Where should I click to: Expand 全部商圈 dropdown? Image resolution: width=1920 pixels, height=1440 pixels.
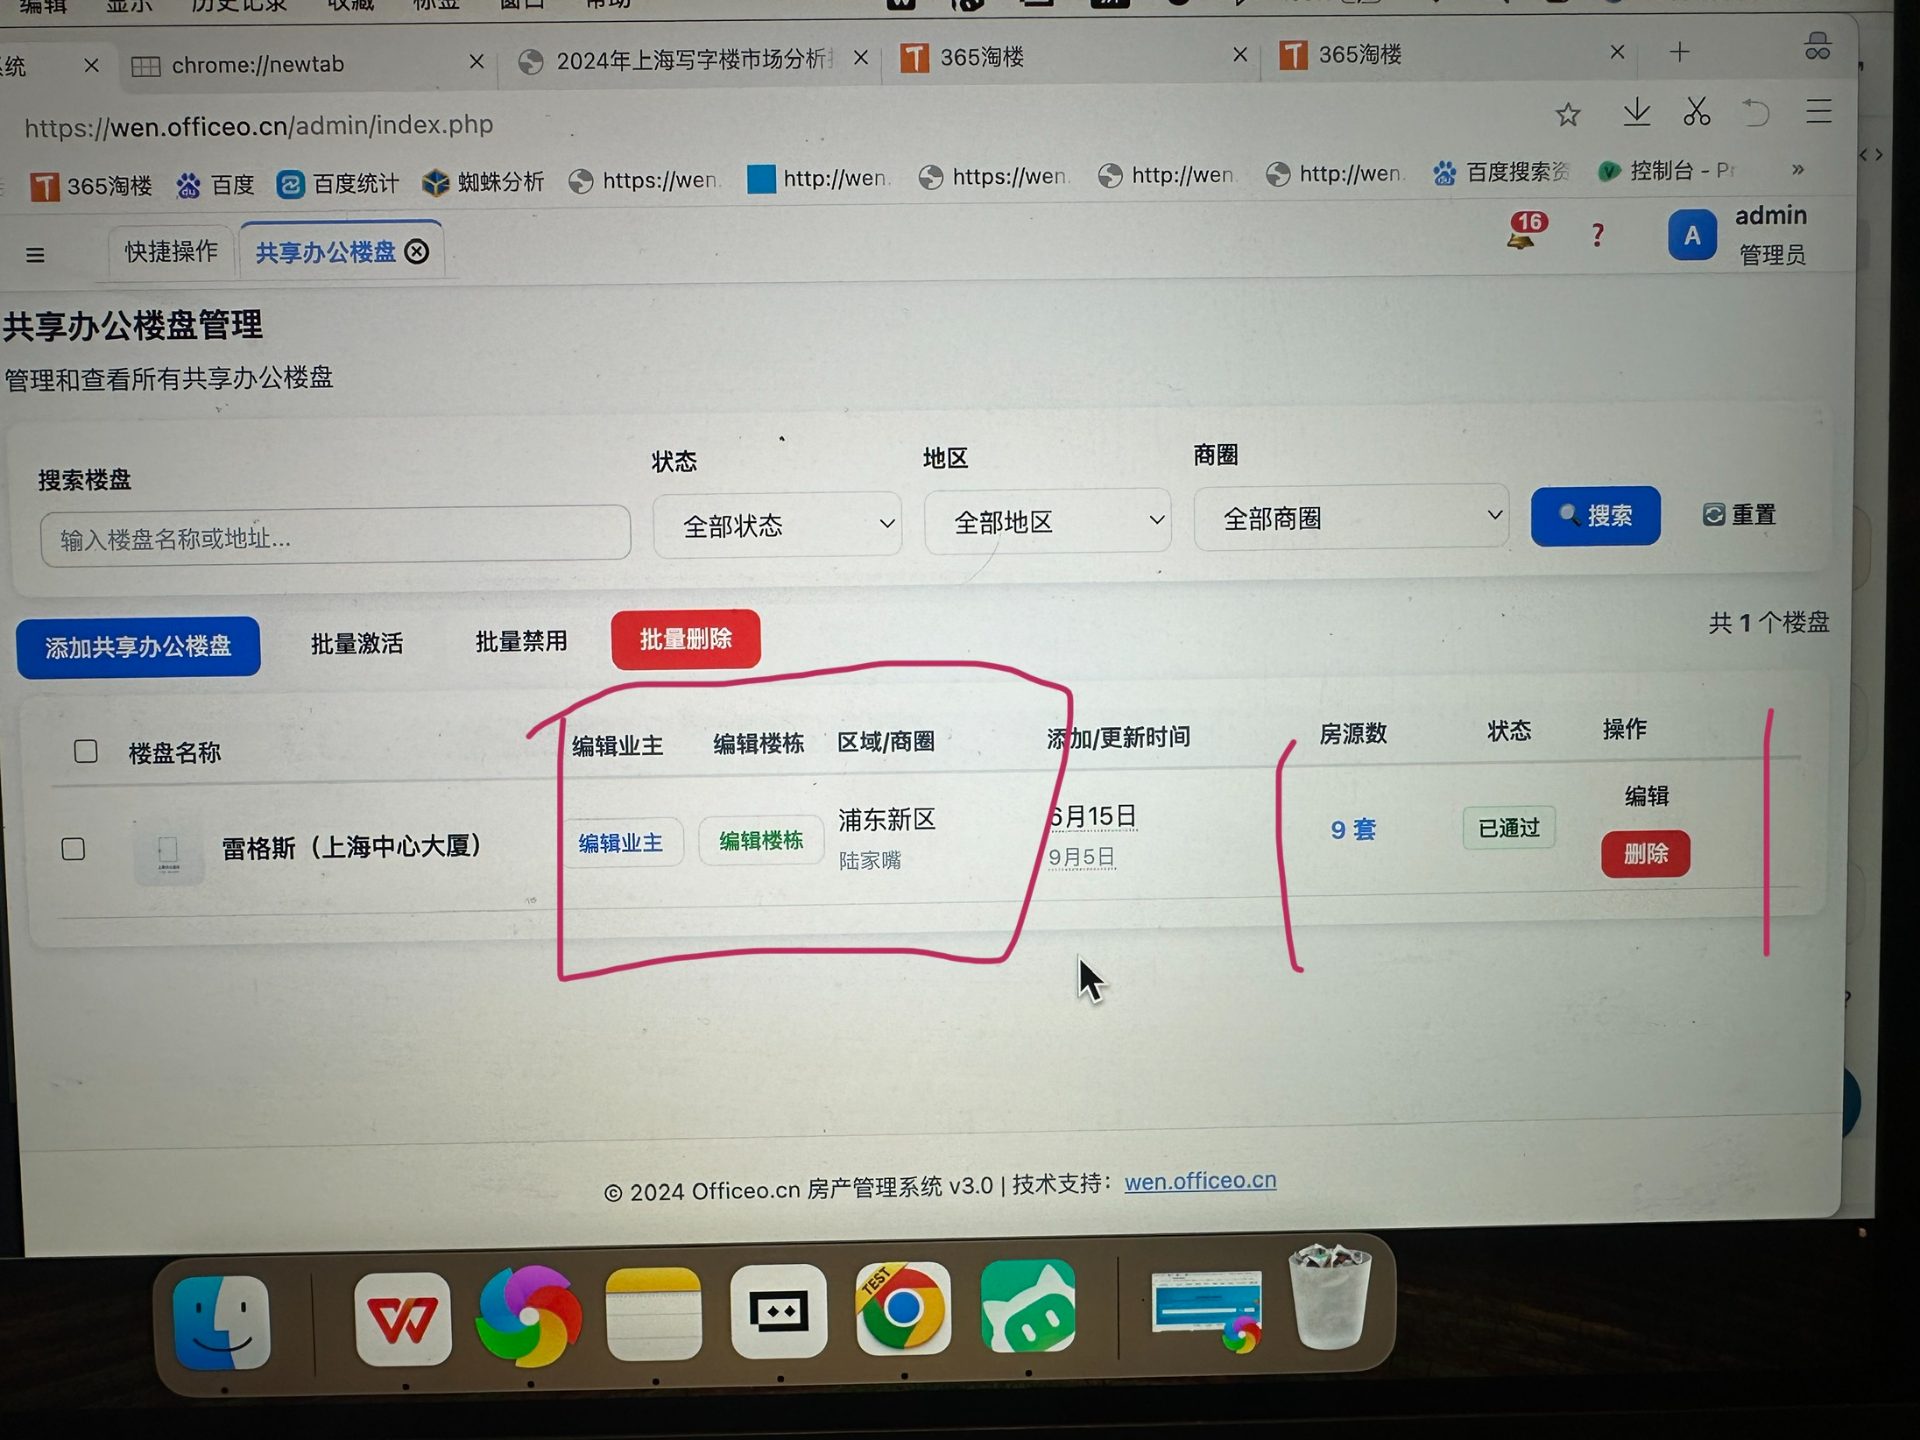click(1350, 517)
